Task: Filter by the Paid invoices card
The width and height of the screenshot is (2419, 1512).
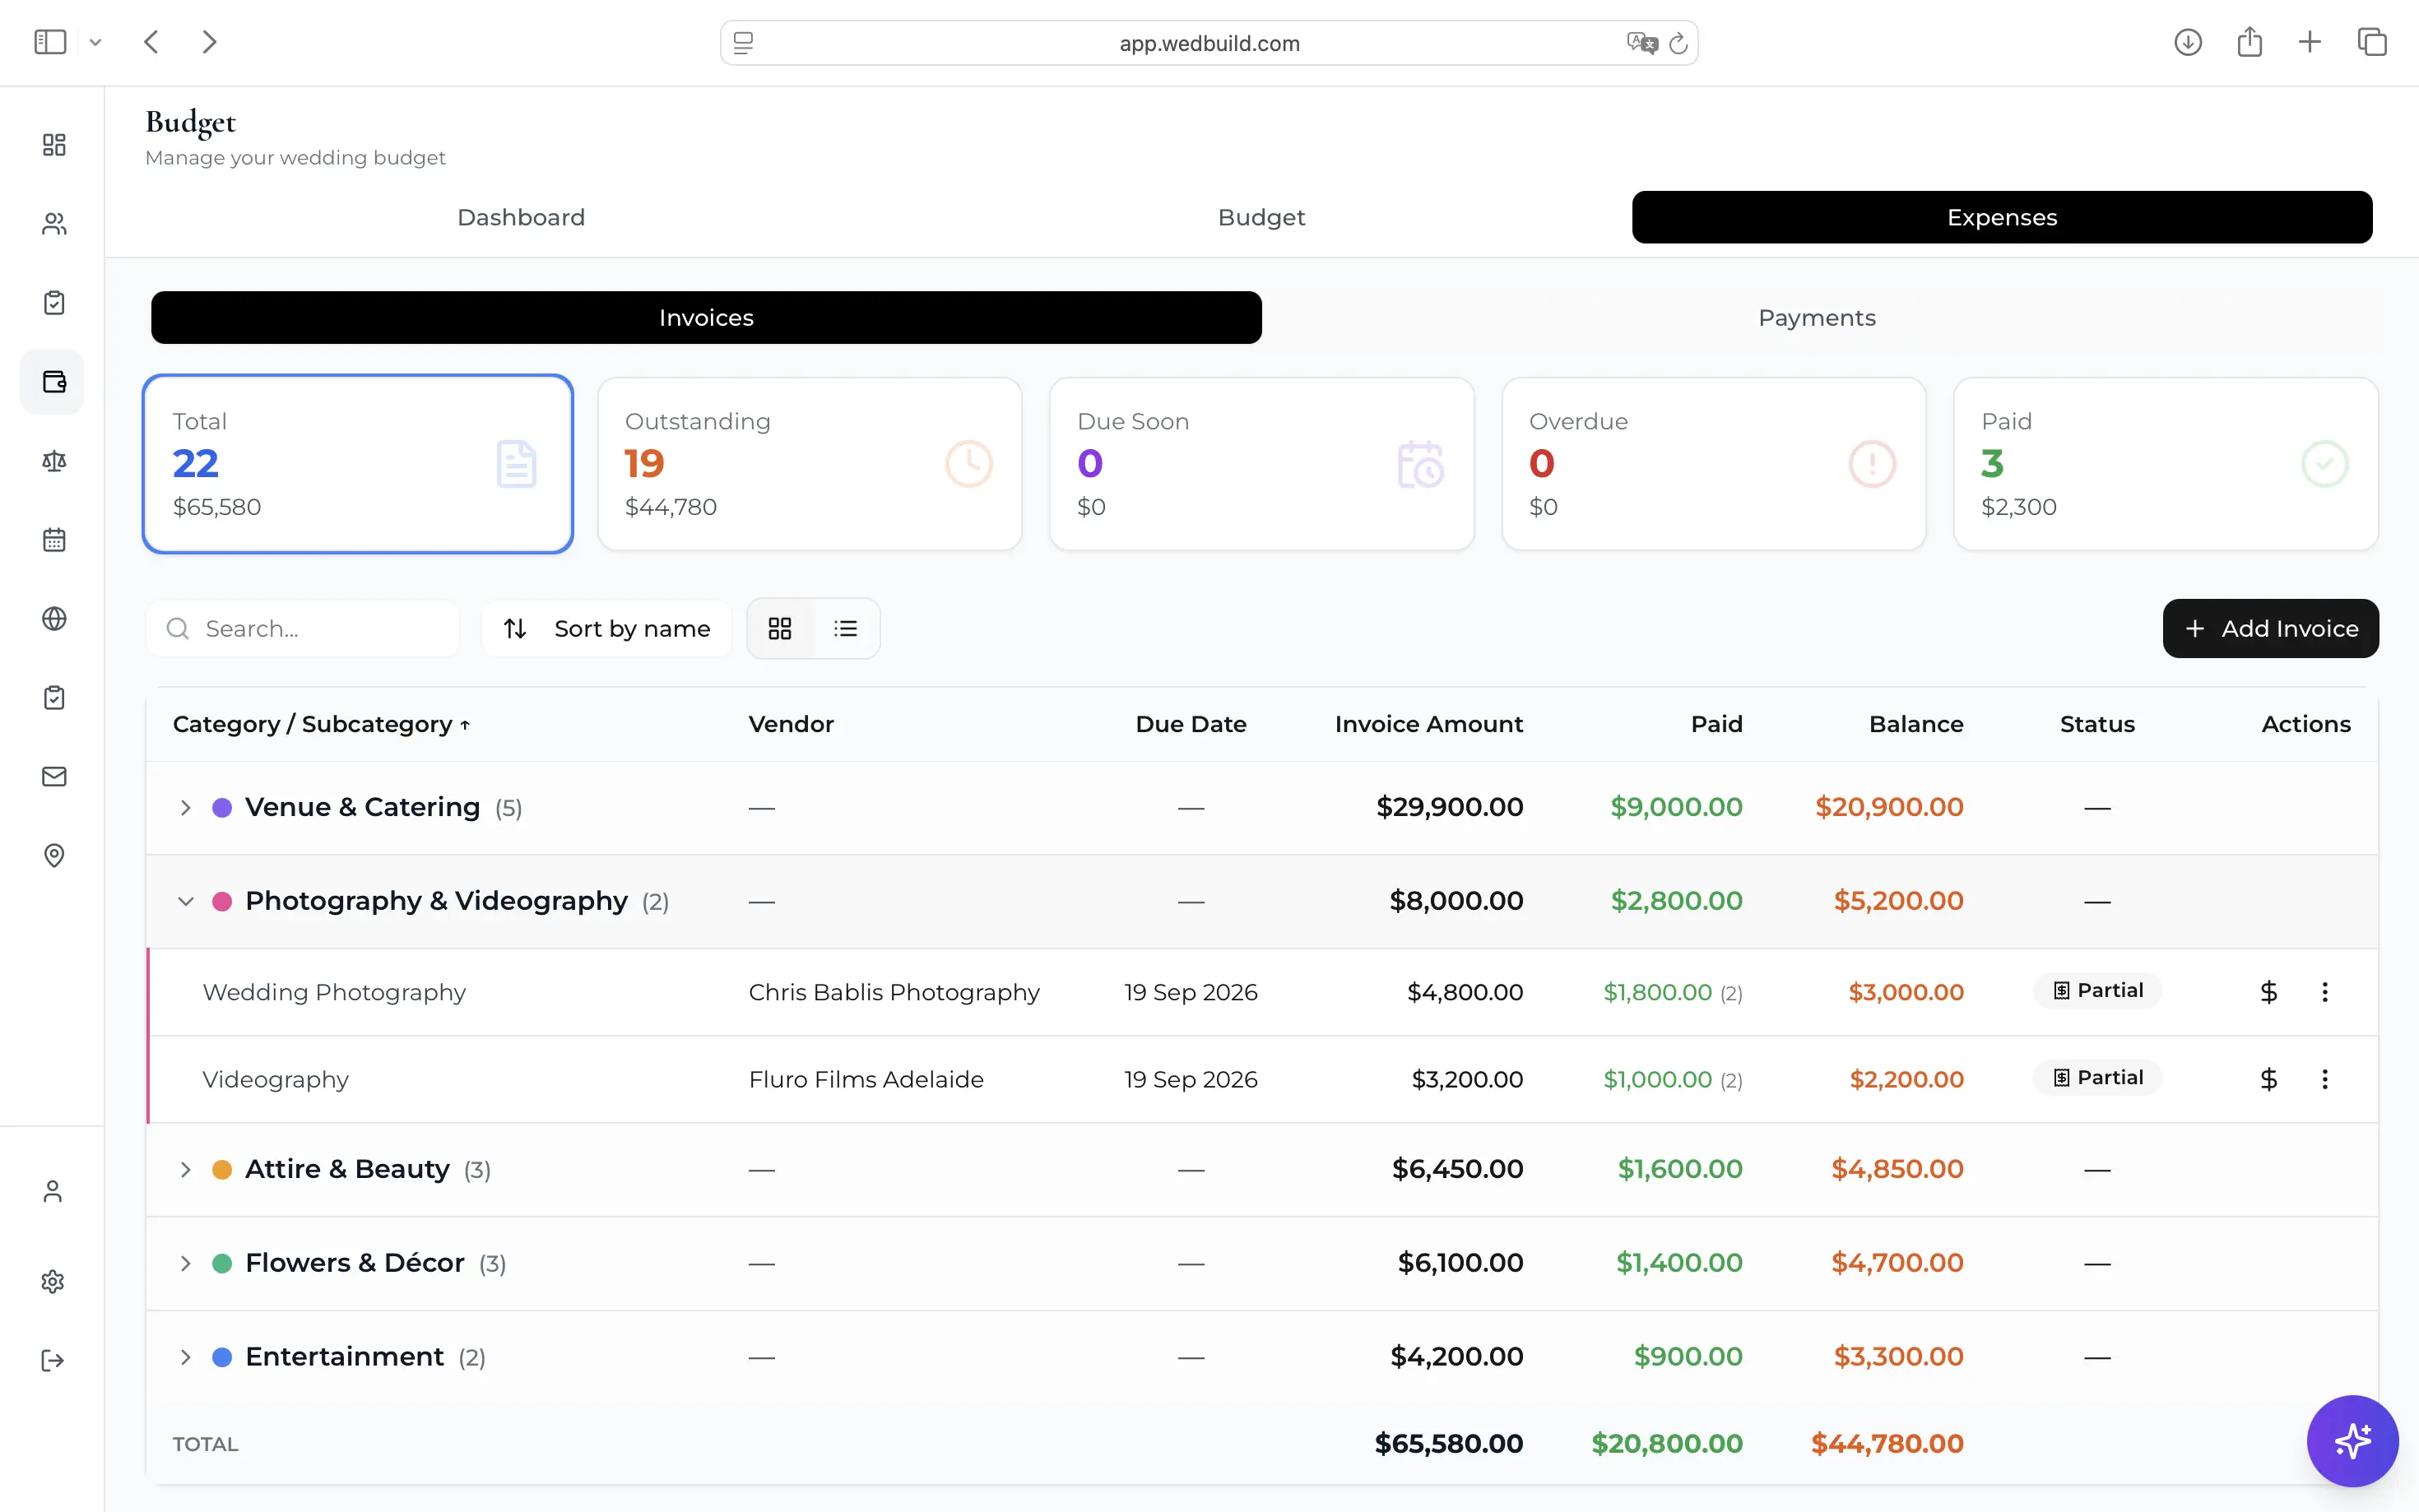Action: pyautogui.click(x=2166, y=464)
